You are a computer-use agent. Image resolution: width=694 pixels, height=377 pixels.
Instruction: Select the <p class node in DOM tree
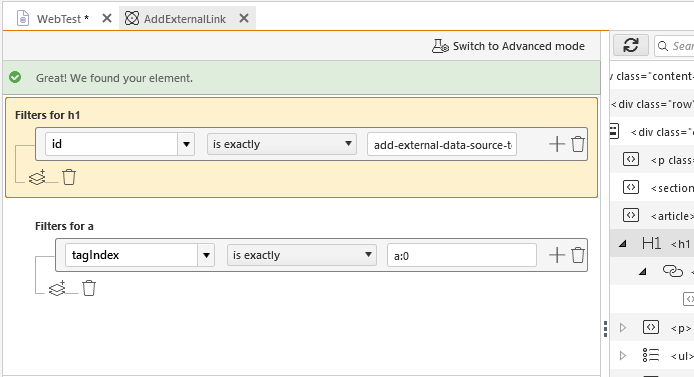click(671, 160)
